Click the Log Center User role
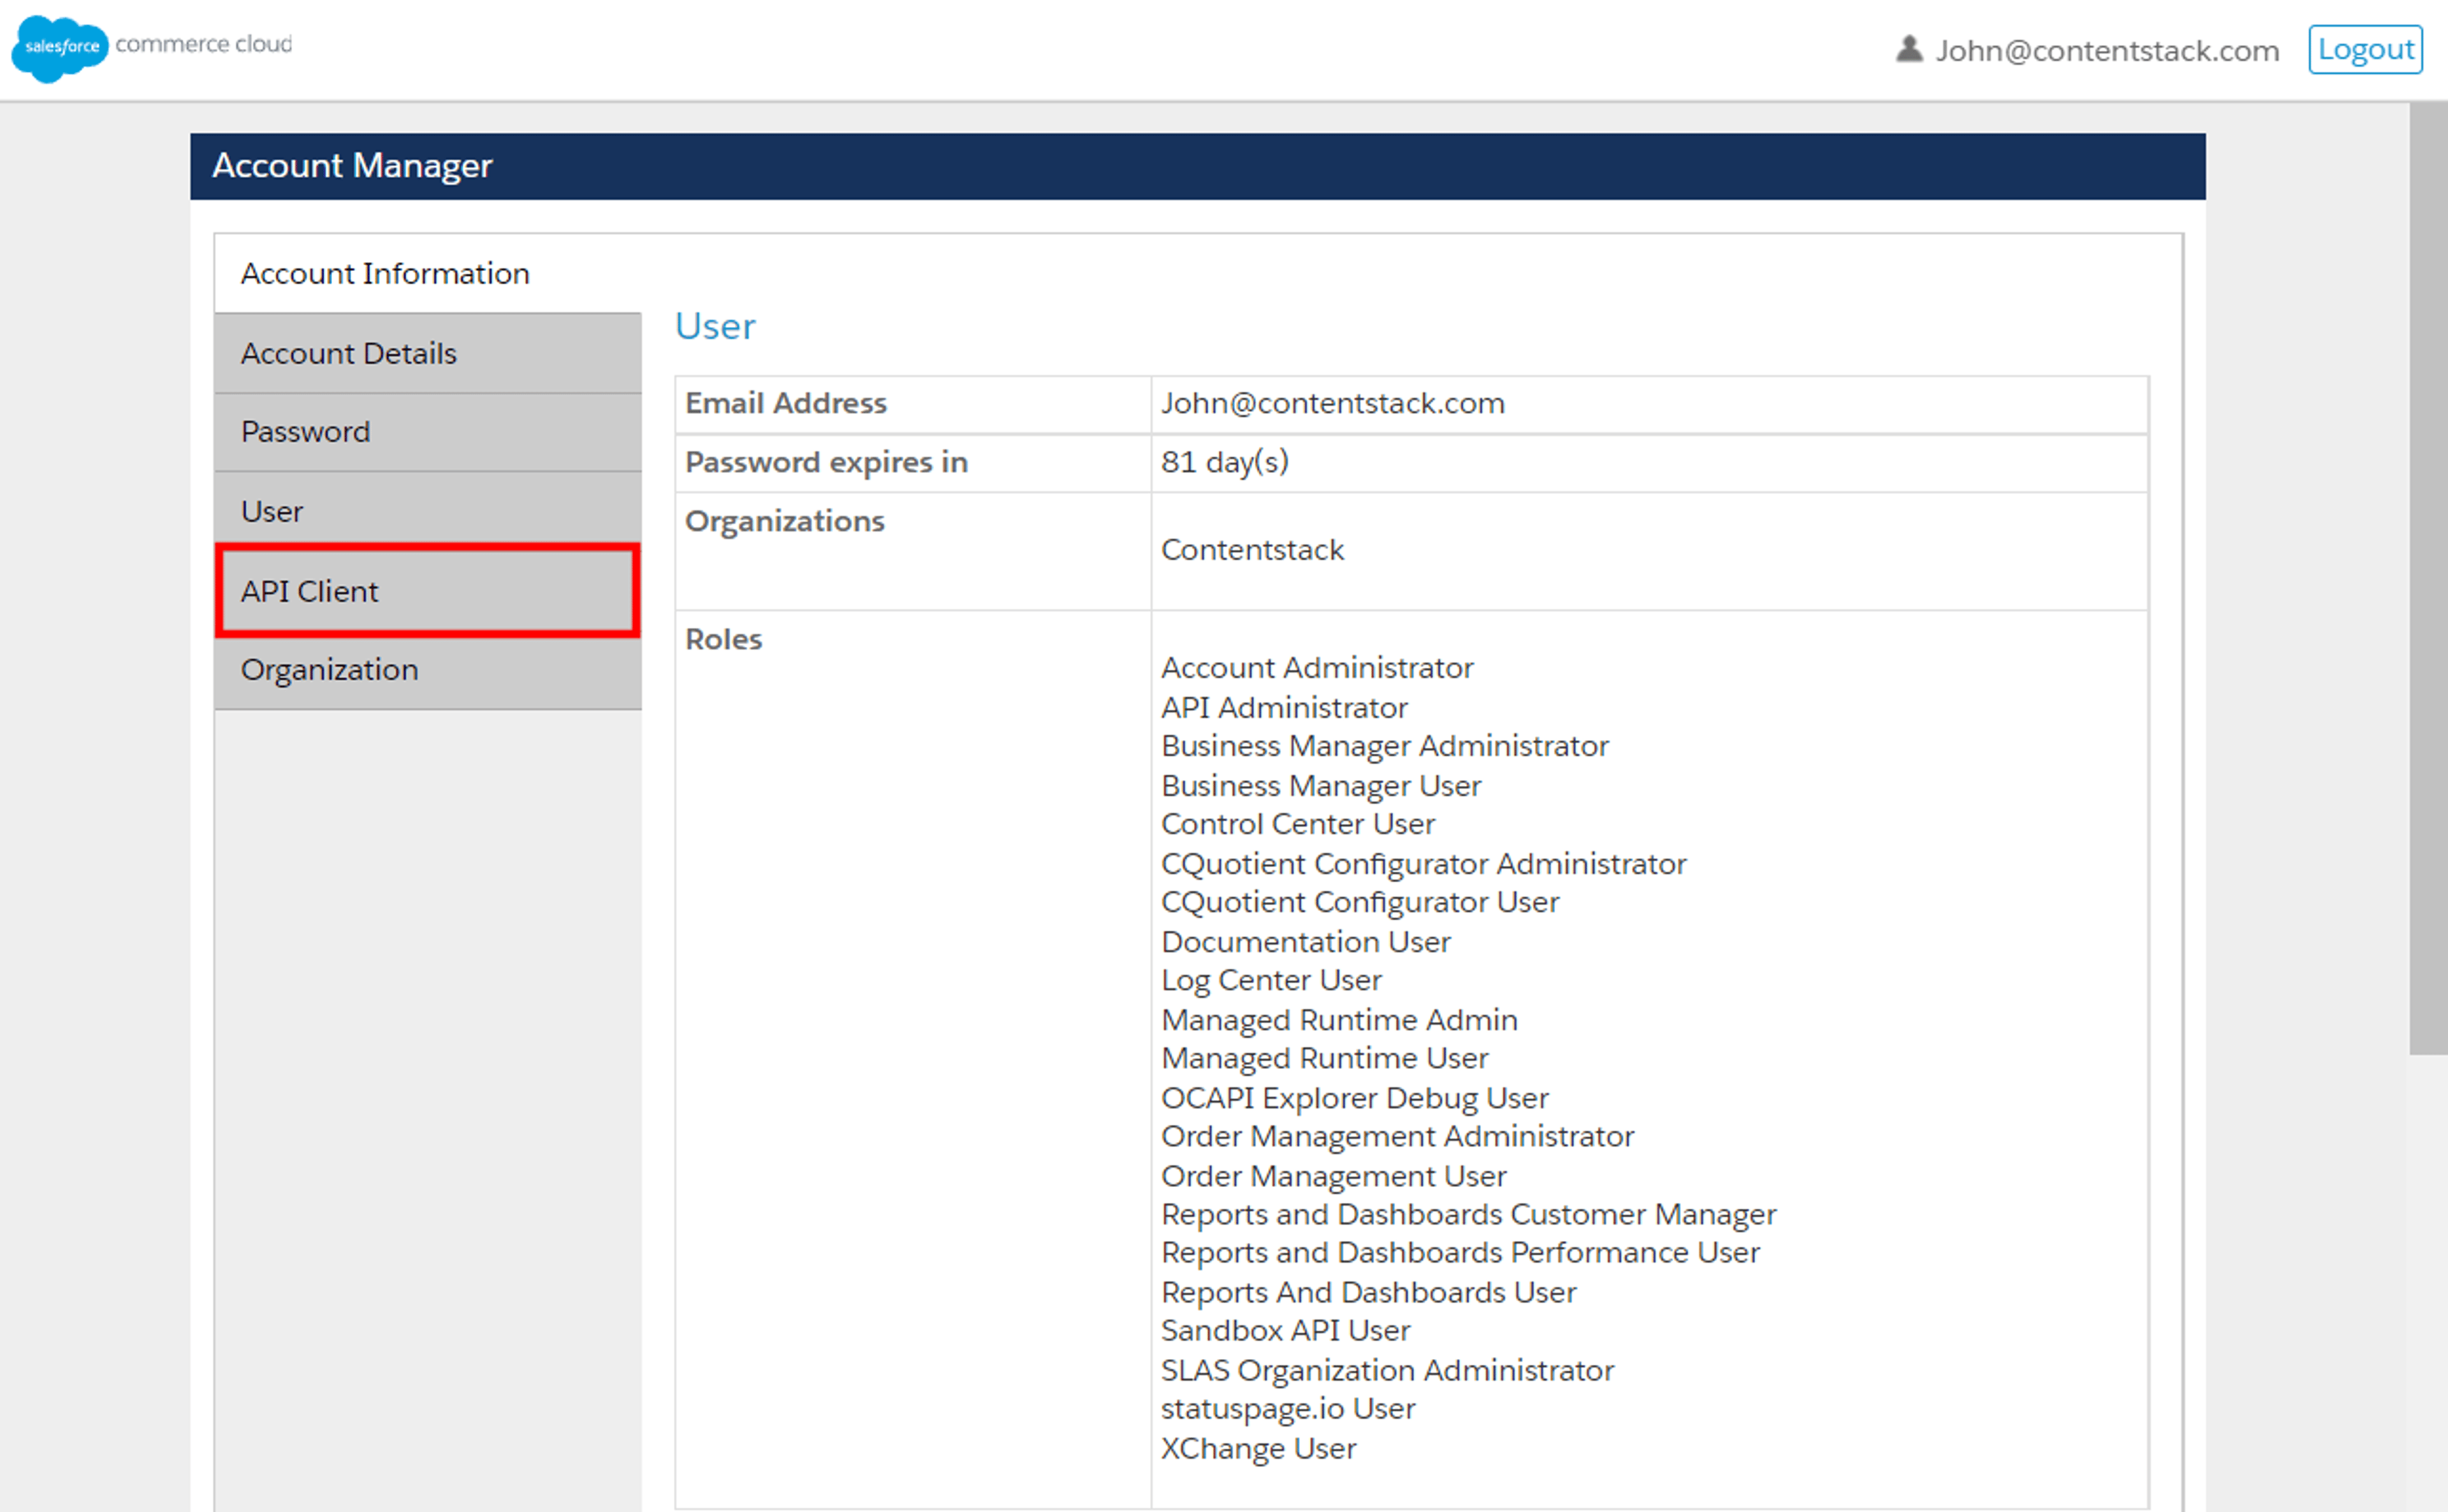Image resolution: width=2448 pixels, height=1512 pixels. click(1271, 981)
